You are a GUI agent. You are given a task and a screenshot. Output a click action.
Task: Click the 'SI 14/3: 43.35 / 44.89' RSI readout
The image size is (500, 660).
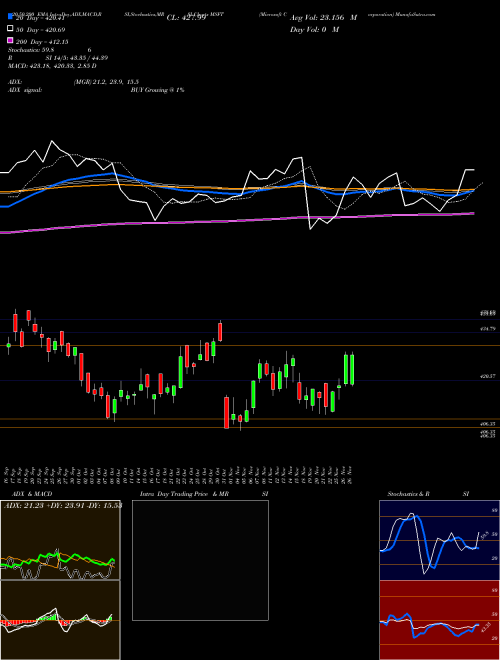(x=77, y=58)
